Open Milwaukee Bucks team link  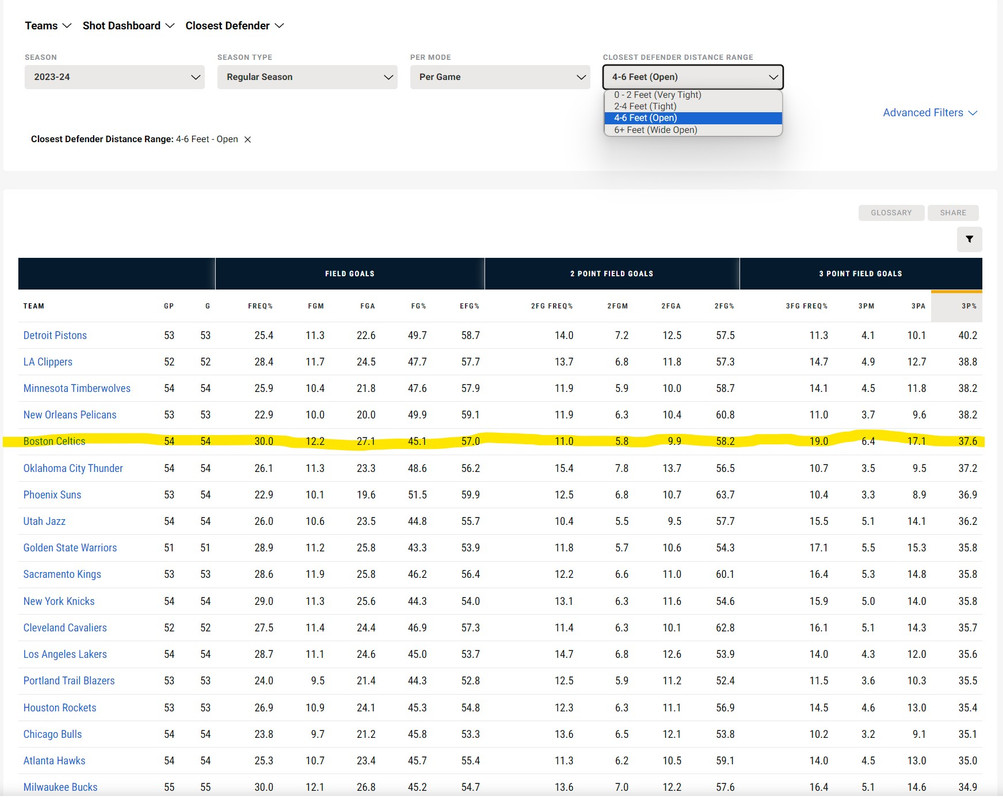point(60,787)
